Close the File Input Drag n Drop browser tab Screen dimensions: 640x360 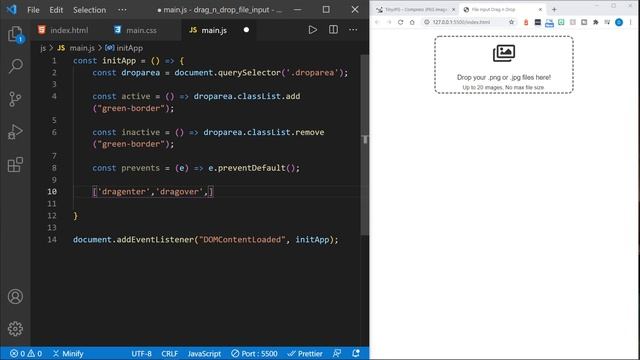pyautogui.click(x=540, y=9)
